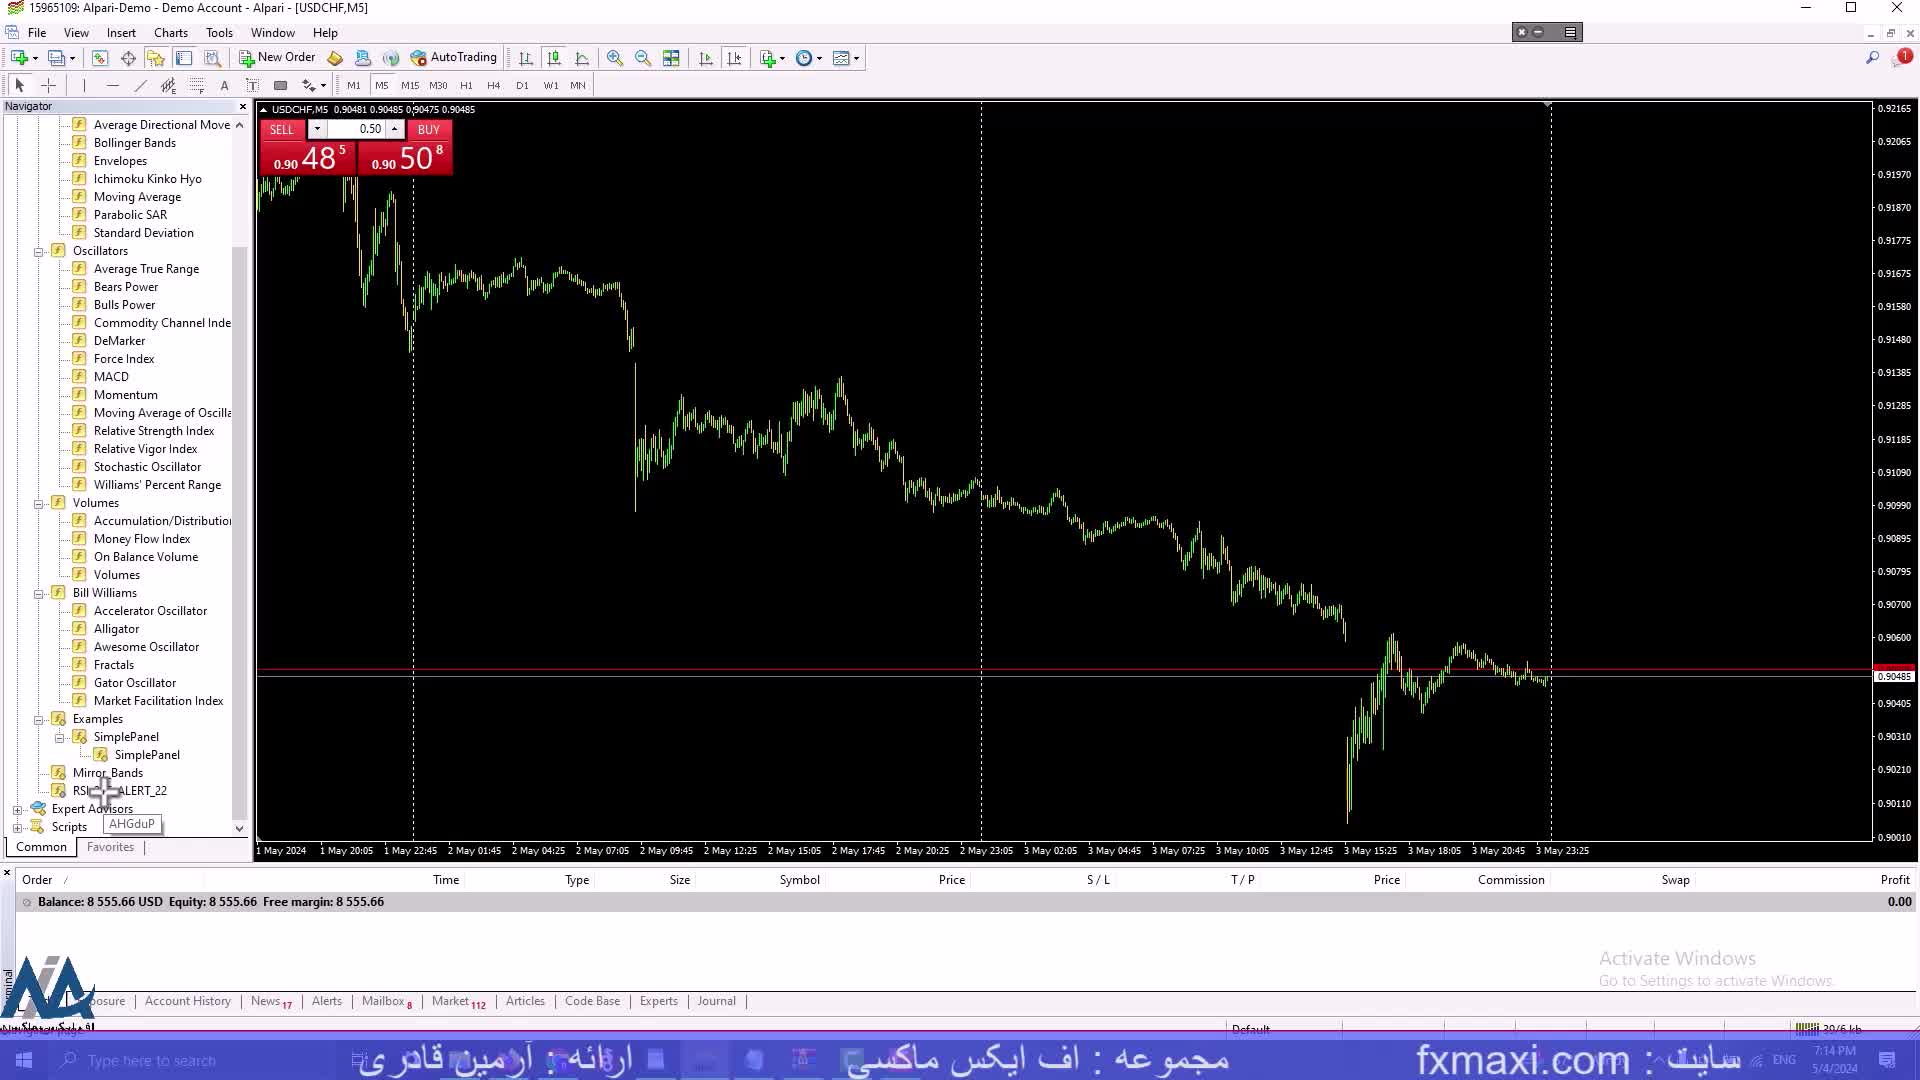Toggle the AutoTrading button
Viewport: 1920px width, 1080px height.
453,58
